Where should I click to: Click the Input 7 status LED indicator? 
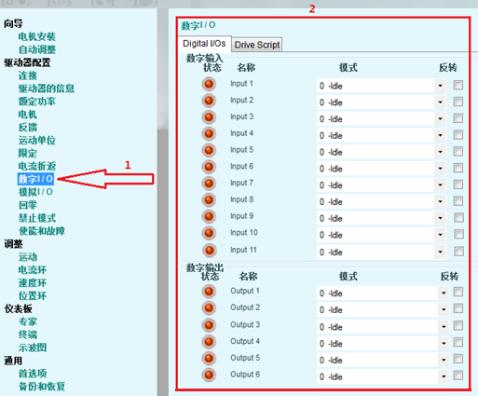(209, 183)
